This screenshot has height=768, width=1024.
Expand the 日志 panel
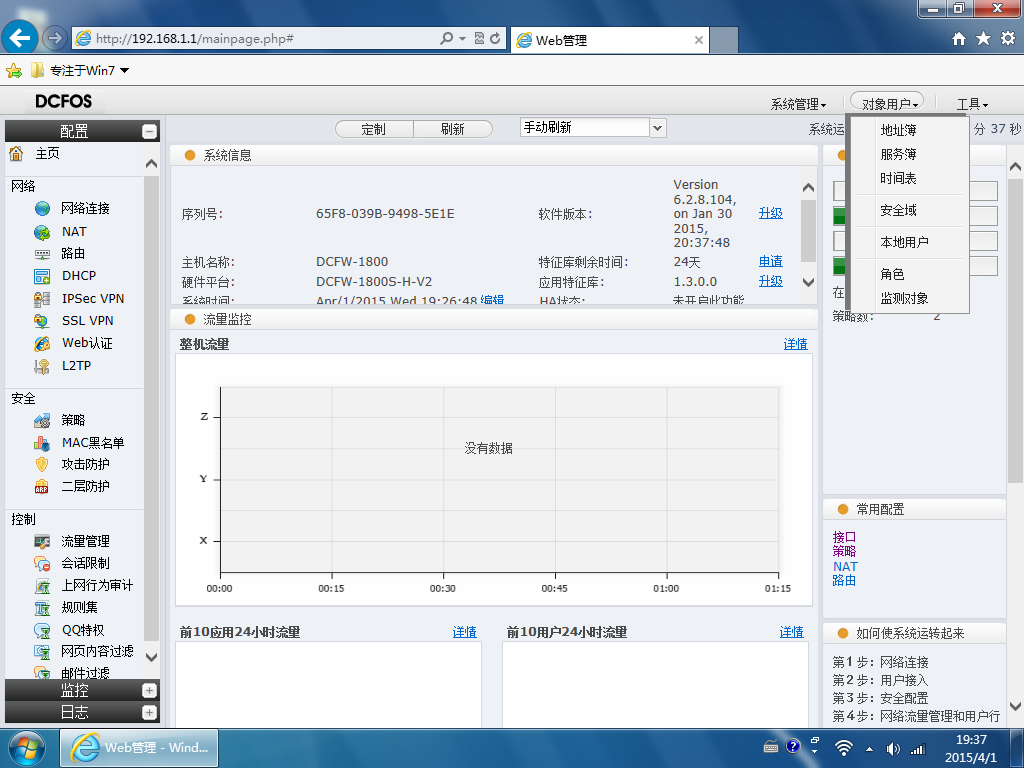click(150, 712)
